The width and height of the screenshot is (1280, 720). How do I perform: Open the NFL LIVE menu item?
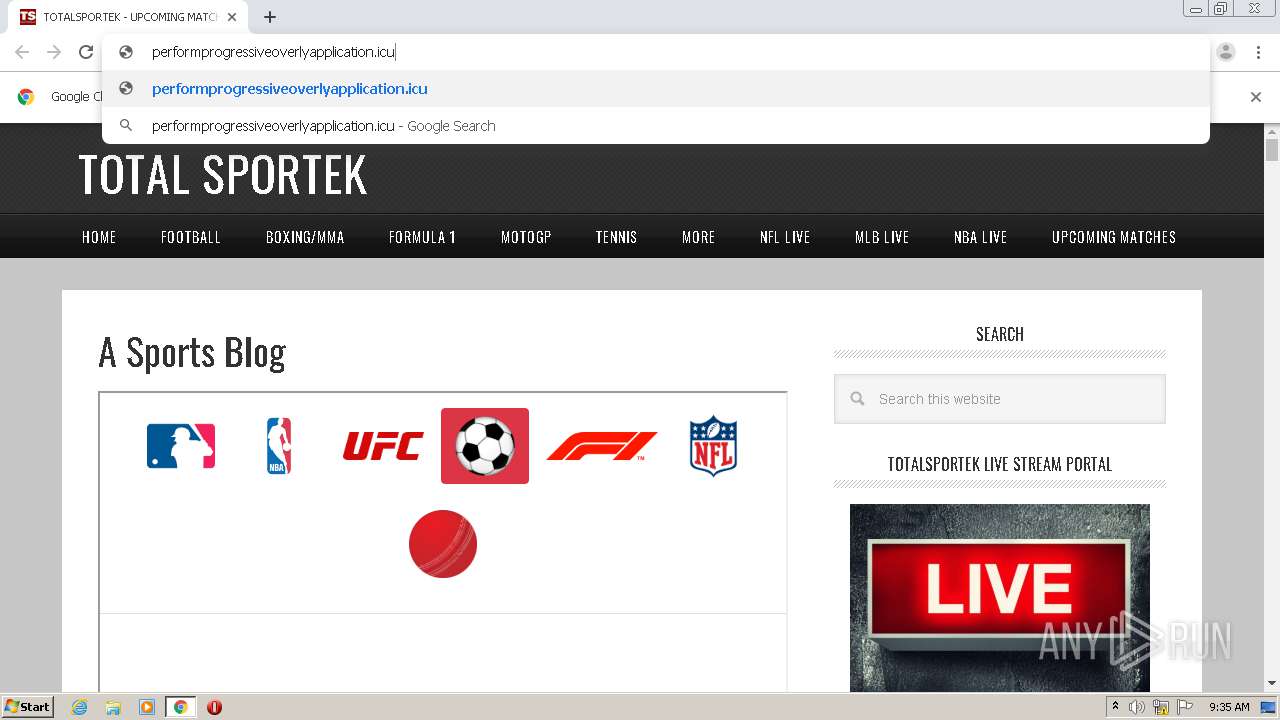785,237
